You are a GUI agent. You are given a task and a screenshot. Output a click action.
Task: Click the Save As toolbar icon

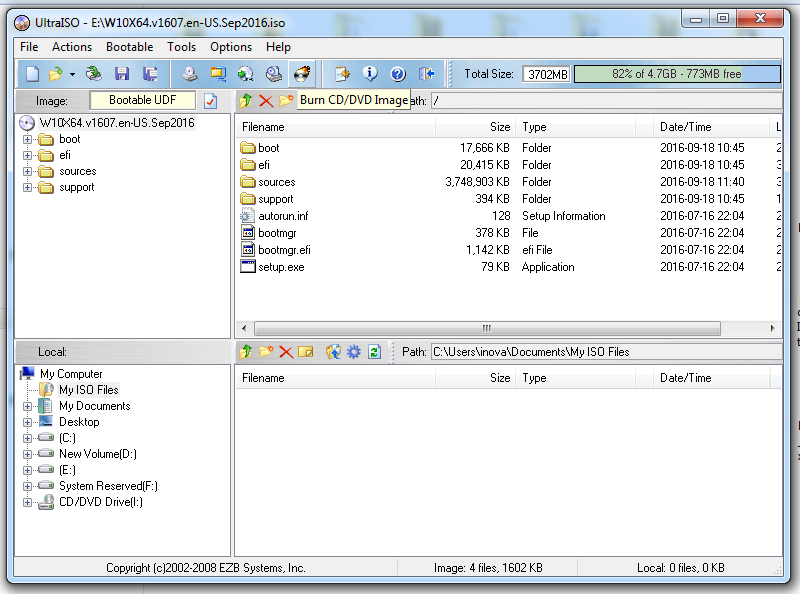[x=150, y=74]
